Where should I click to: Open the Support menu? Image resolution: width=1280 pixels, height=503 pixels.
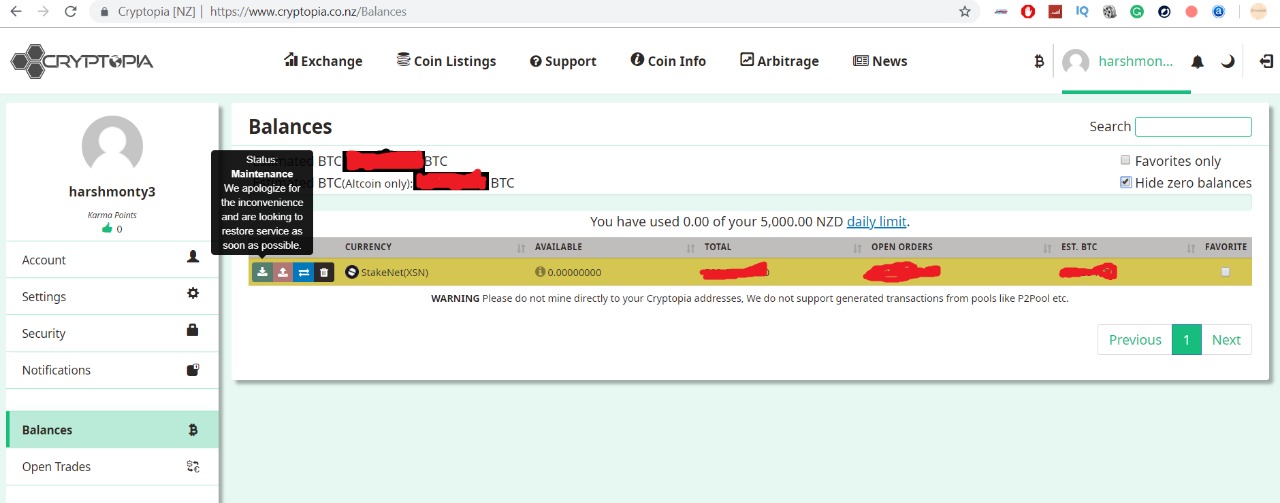[563, 61]
